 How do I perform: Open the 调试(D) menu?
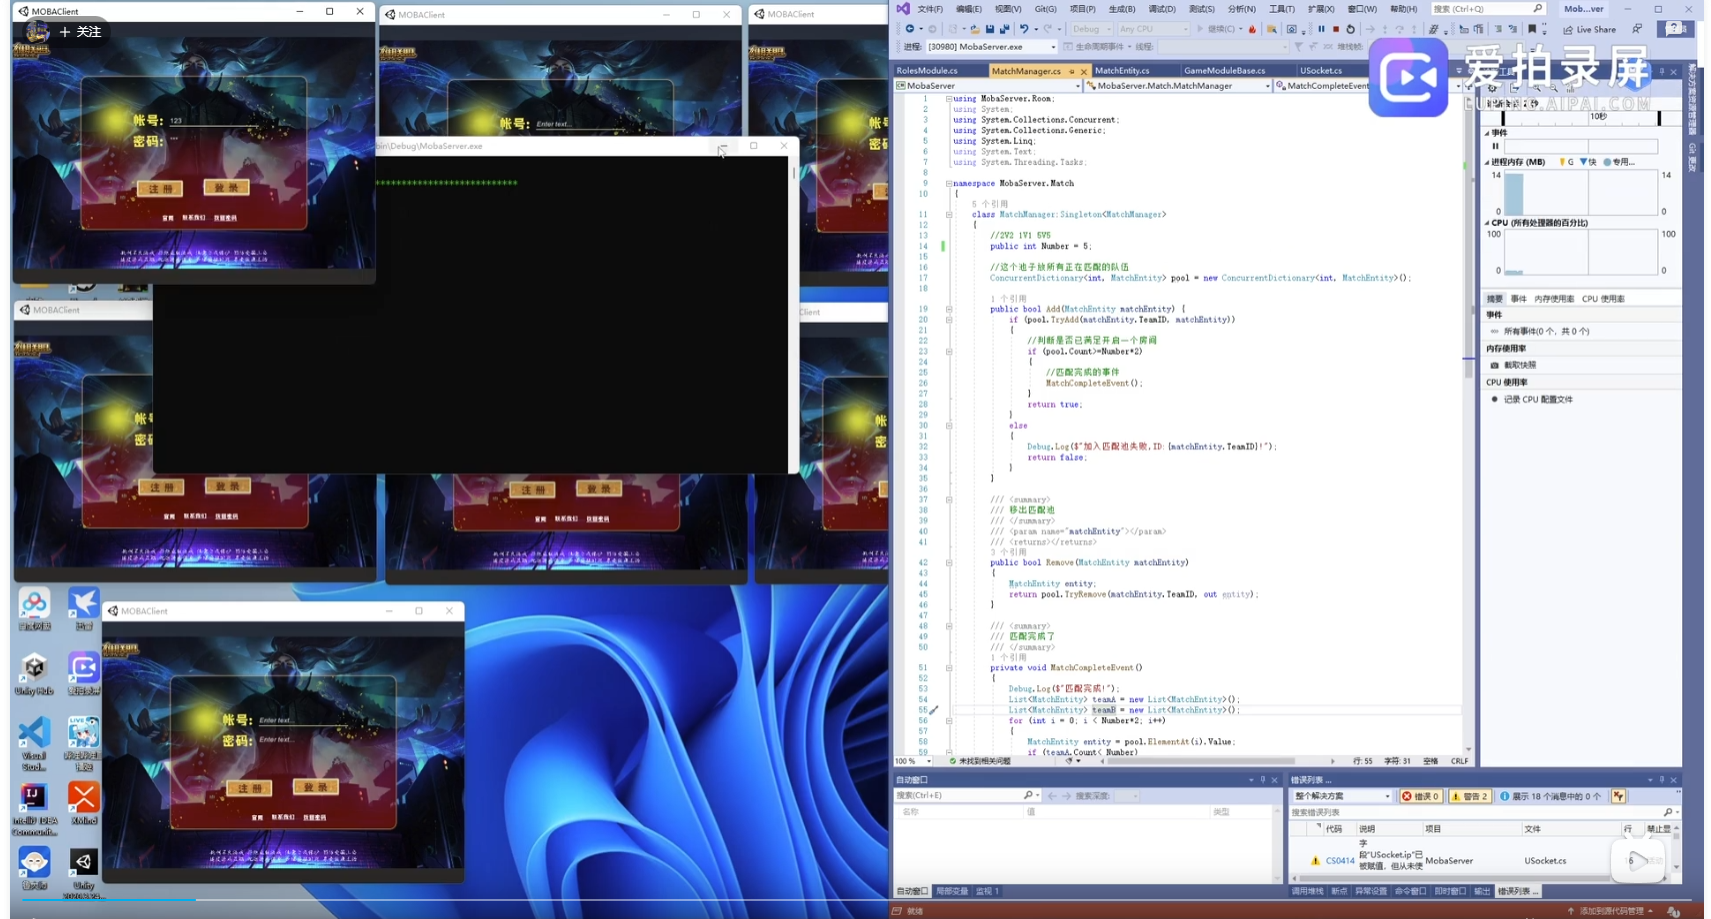click(1161, 9)
